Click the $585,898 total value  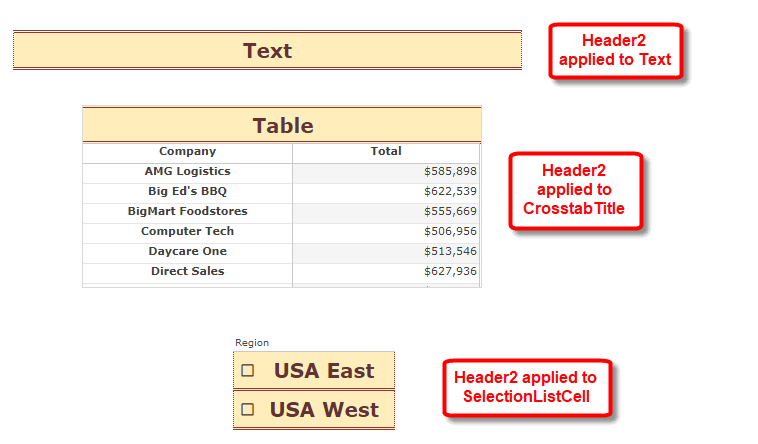(450, 172)
